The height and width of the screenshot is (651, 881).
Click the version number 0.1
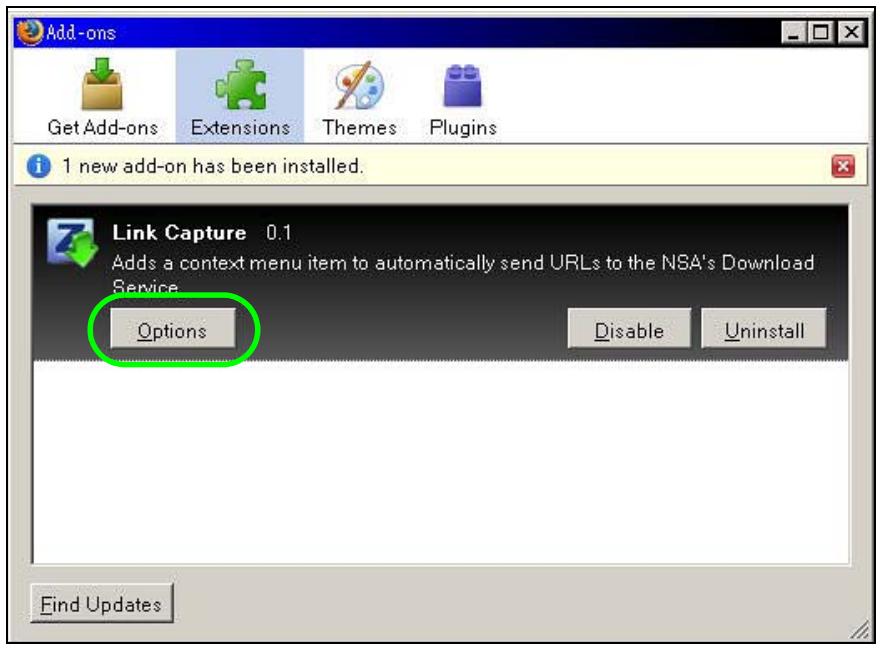279,233
